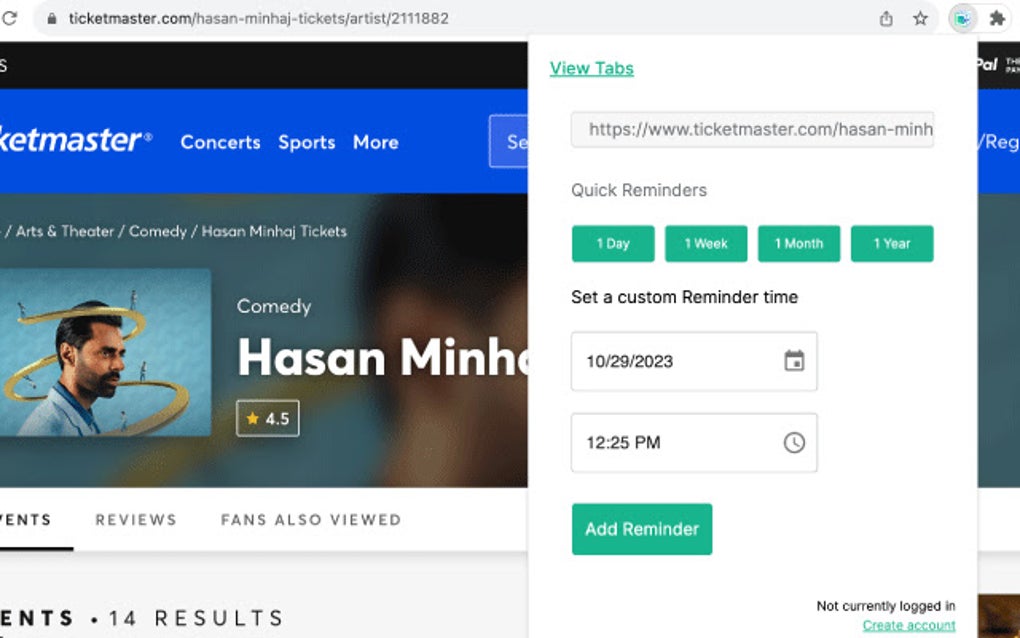Open the View Tabs link
This screenshot has width=1020, height=638.
pos(591,67)
